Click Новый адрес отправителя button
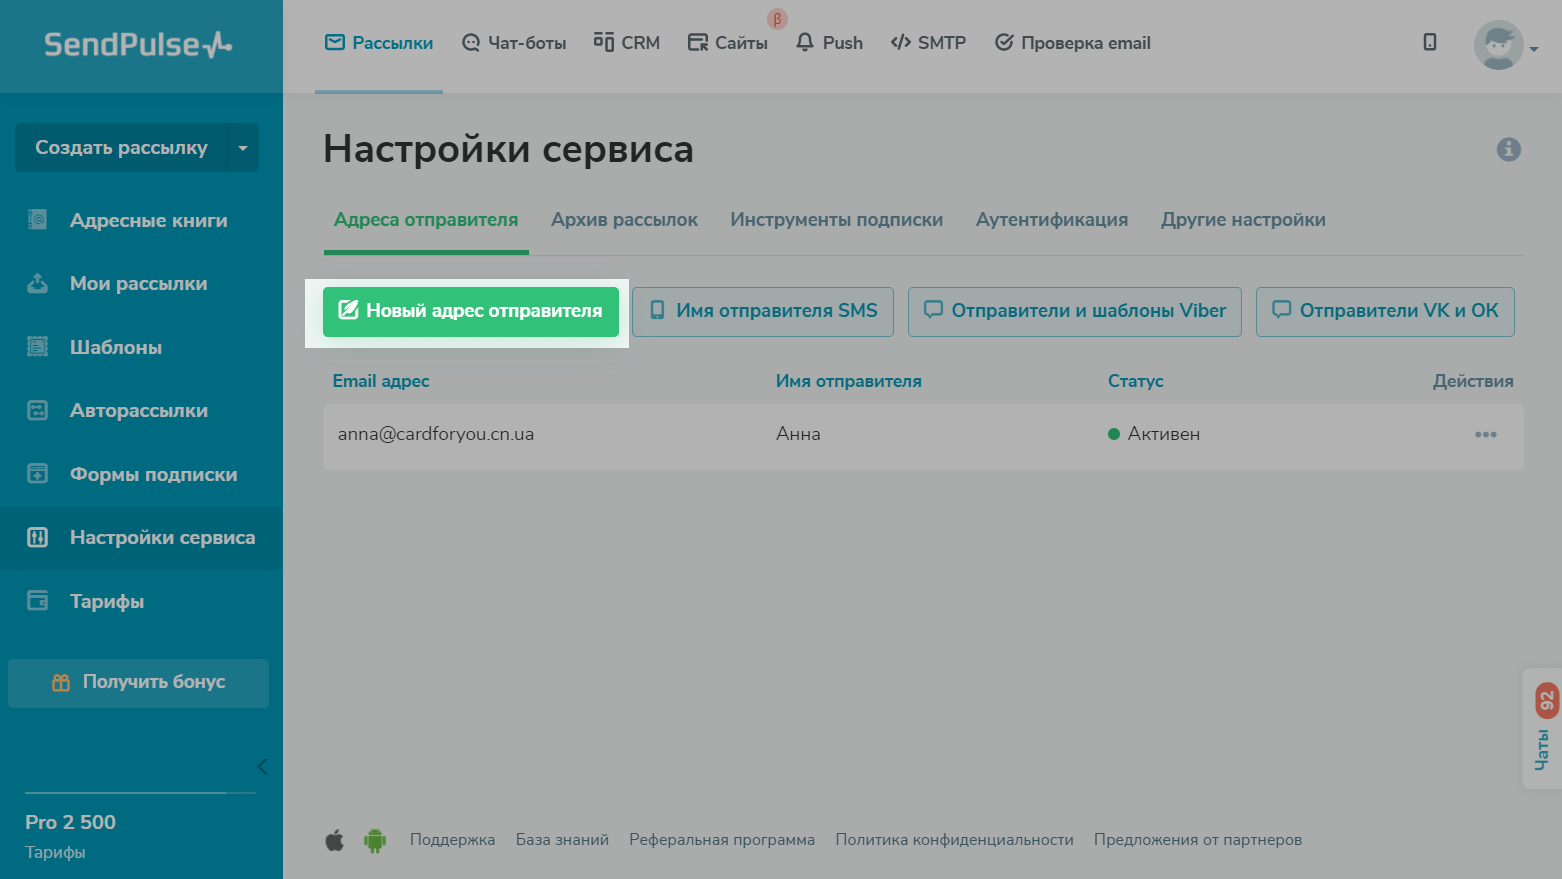Image resolution: width=1562 pixels, height=879 pixels. click(x=470, y=311)
